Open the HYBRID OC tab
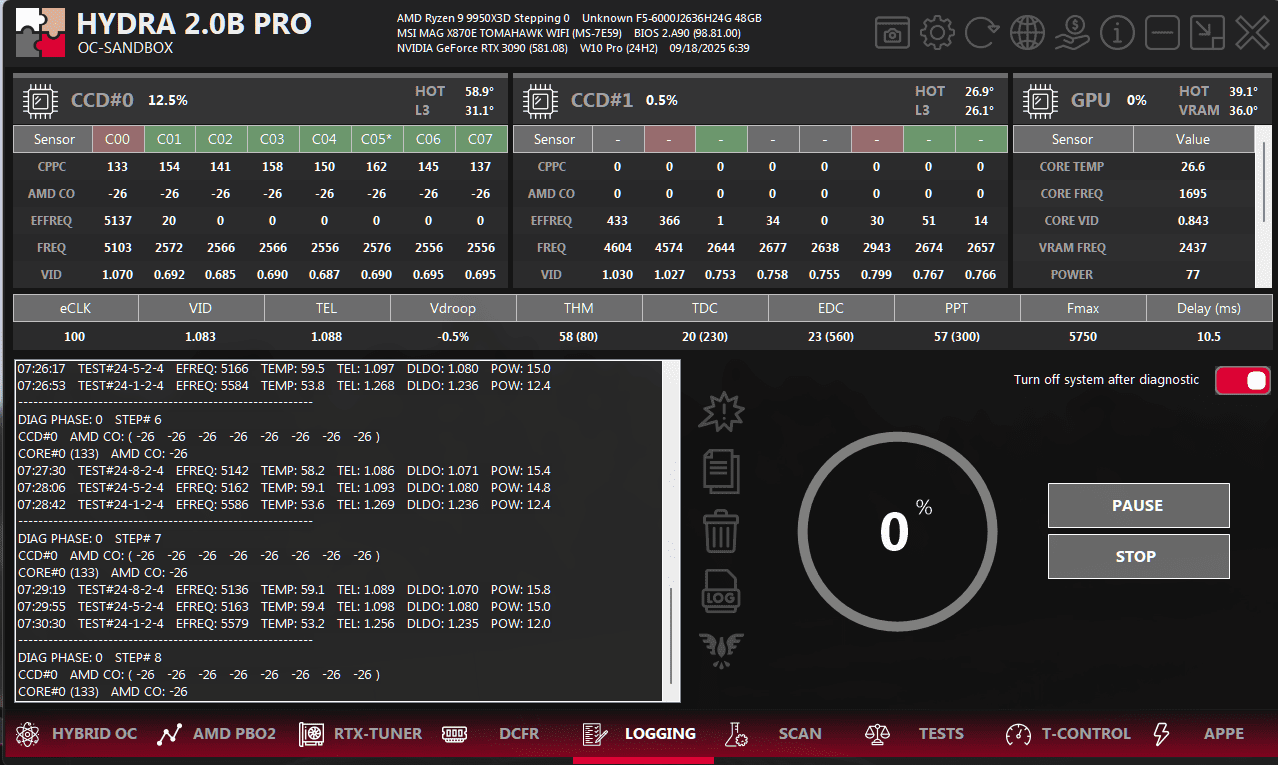This screenshot has height=765, width=1278. pyautogui.click(x=94, y=734)
